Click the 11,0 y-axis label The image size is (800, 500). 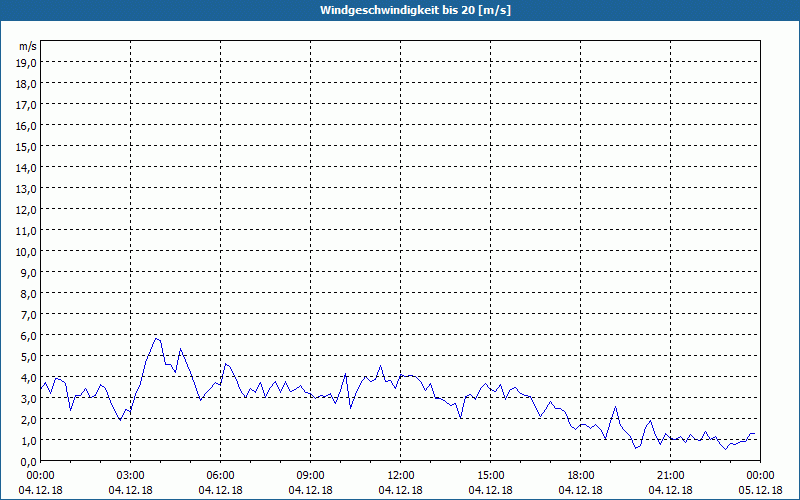click(x=27, y=231)
